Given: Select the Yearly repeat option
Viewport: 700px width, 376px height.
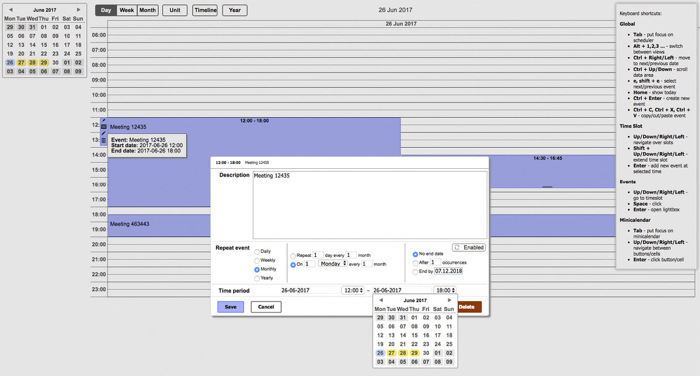Looking at the screenshot, I should (x=257, y=279).
